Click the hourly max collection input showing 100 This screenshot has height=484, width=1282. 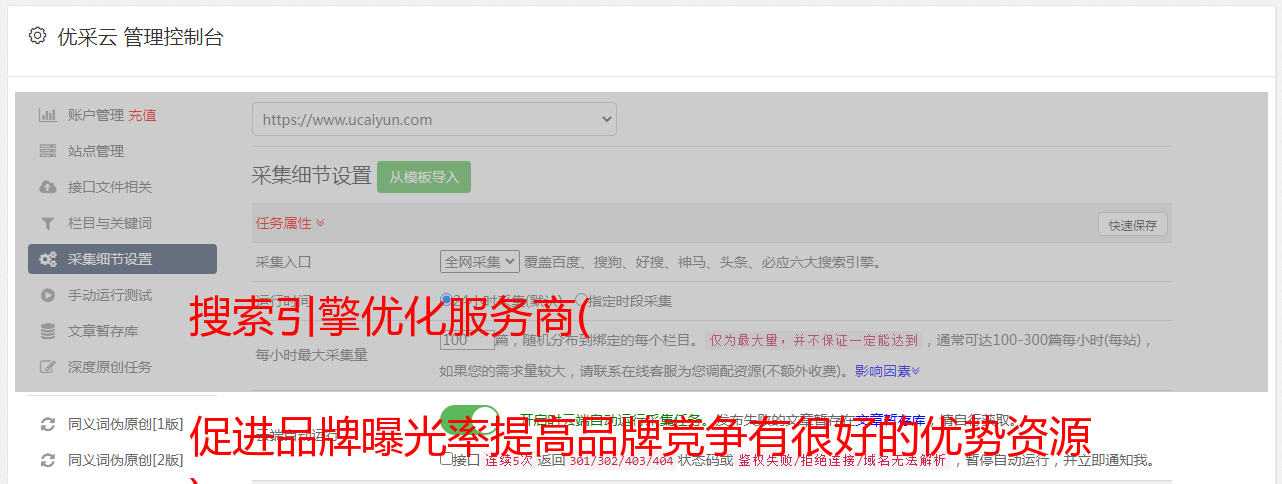click(467, 340)
